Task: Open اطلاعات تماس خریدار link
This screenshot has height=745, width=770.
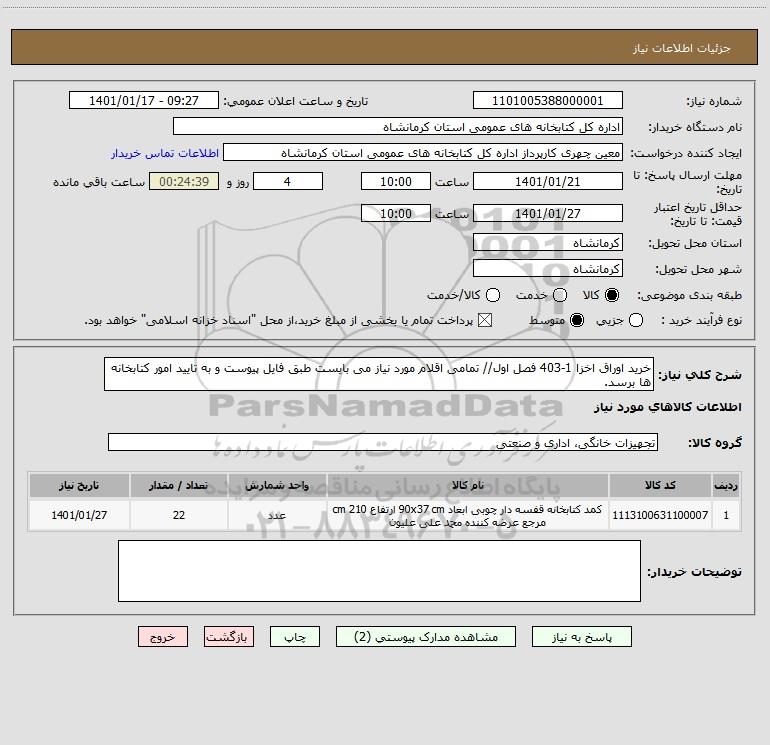Action: 165,153
